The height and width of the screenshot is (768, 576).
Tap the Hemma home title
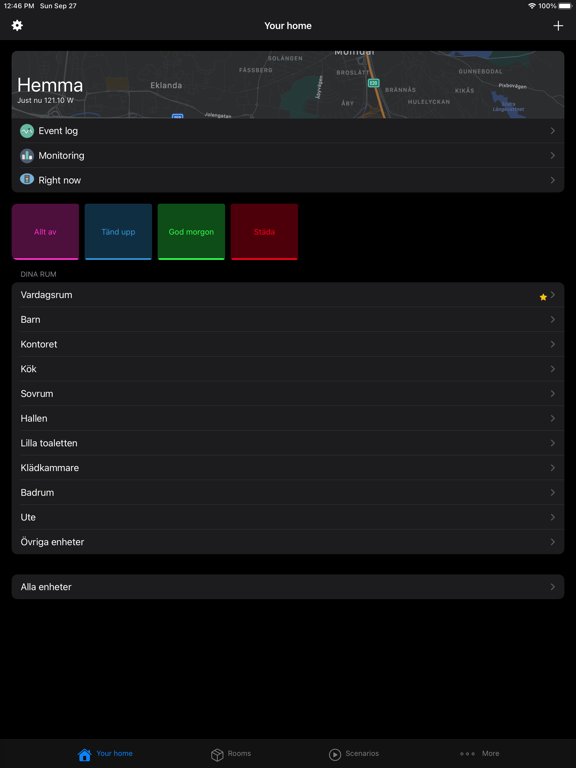(x=50, y=85)
